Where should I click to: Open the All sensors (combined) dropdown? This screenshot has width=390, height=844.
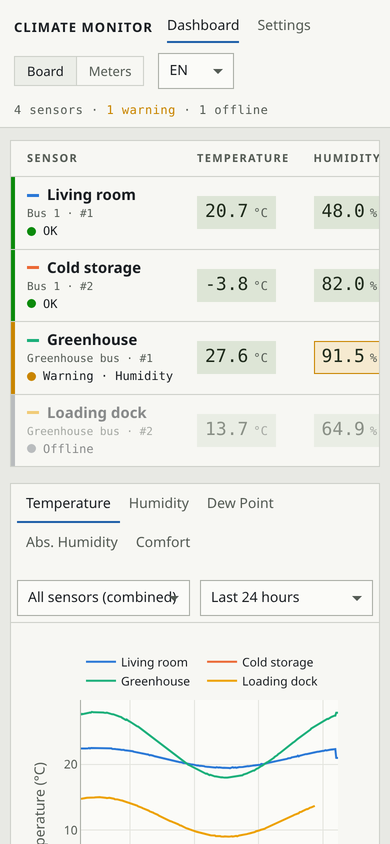pyautogui.click(x=103, y=597)
